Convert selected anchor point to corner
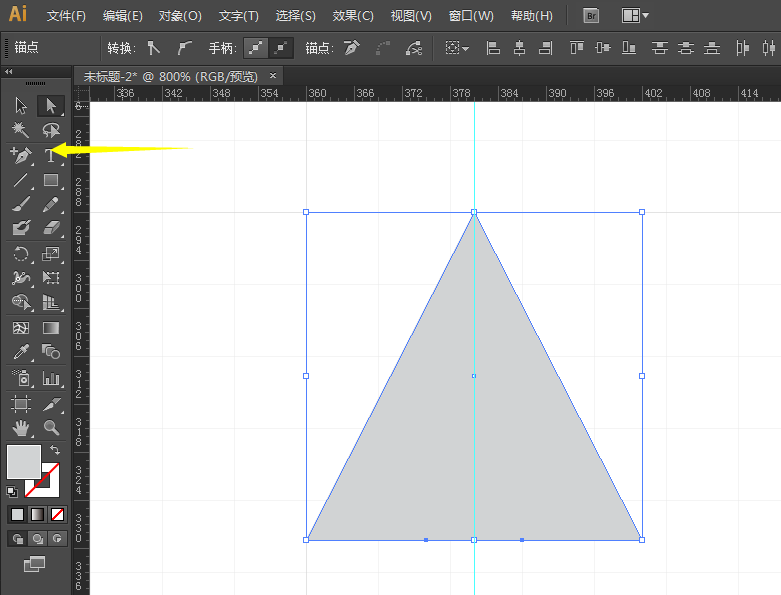The height and width of the screenshot is (595, 781). click(154, 48)
